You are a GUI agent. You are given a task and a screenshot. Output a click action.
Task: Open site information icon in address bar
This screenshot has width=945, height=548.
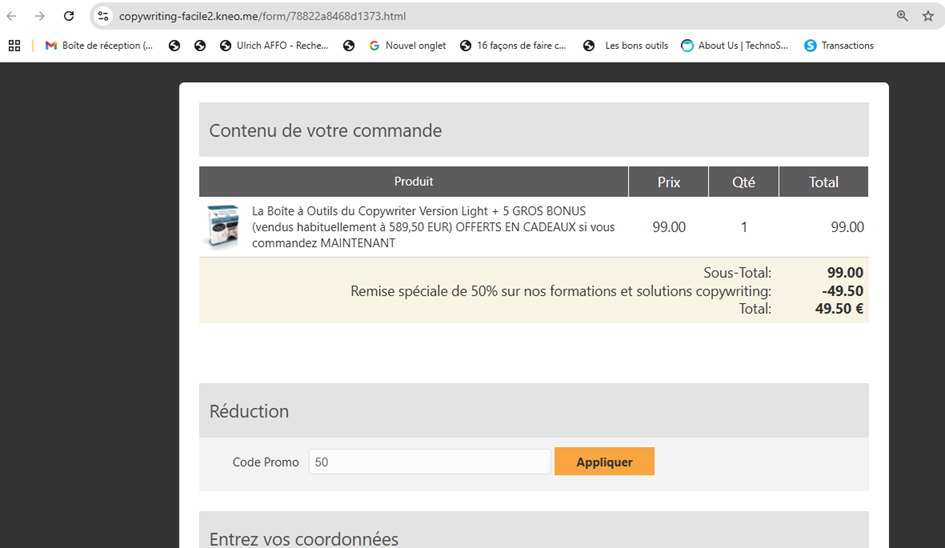(103, 16)
